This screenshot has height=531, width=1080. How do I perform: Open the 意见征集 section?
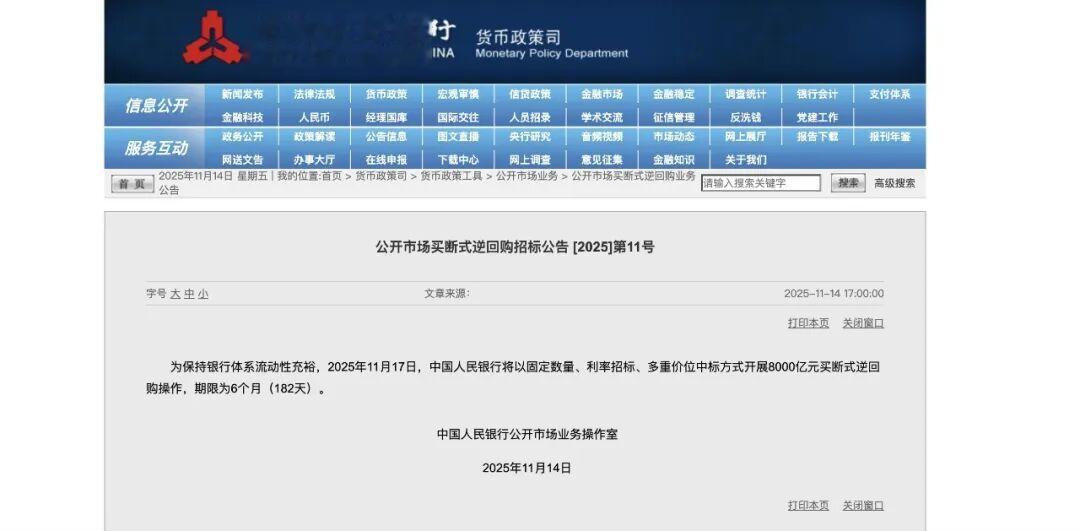coord(601,159)
